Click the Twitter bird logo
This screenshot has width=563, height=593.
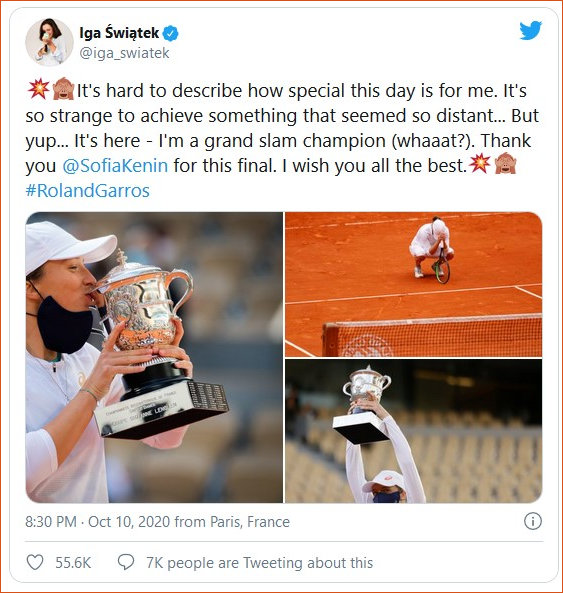click(x=530, y=30)
